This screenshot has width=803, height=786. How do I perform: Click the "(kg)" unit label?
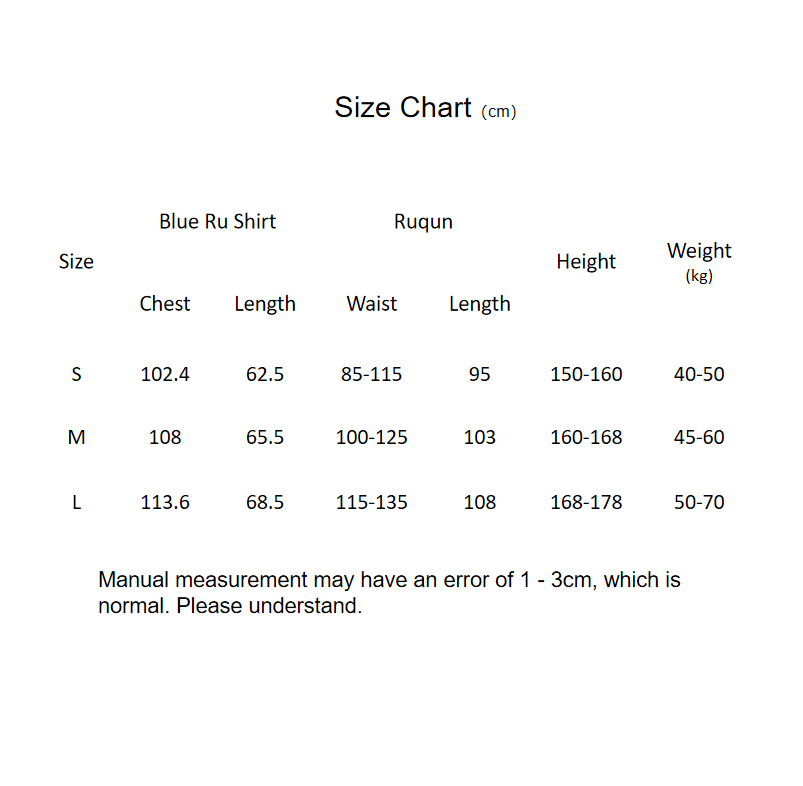click(699, 276)
